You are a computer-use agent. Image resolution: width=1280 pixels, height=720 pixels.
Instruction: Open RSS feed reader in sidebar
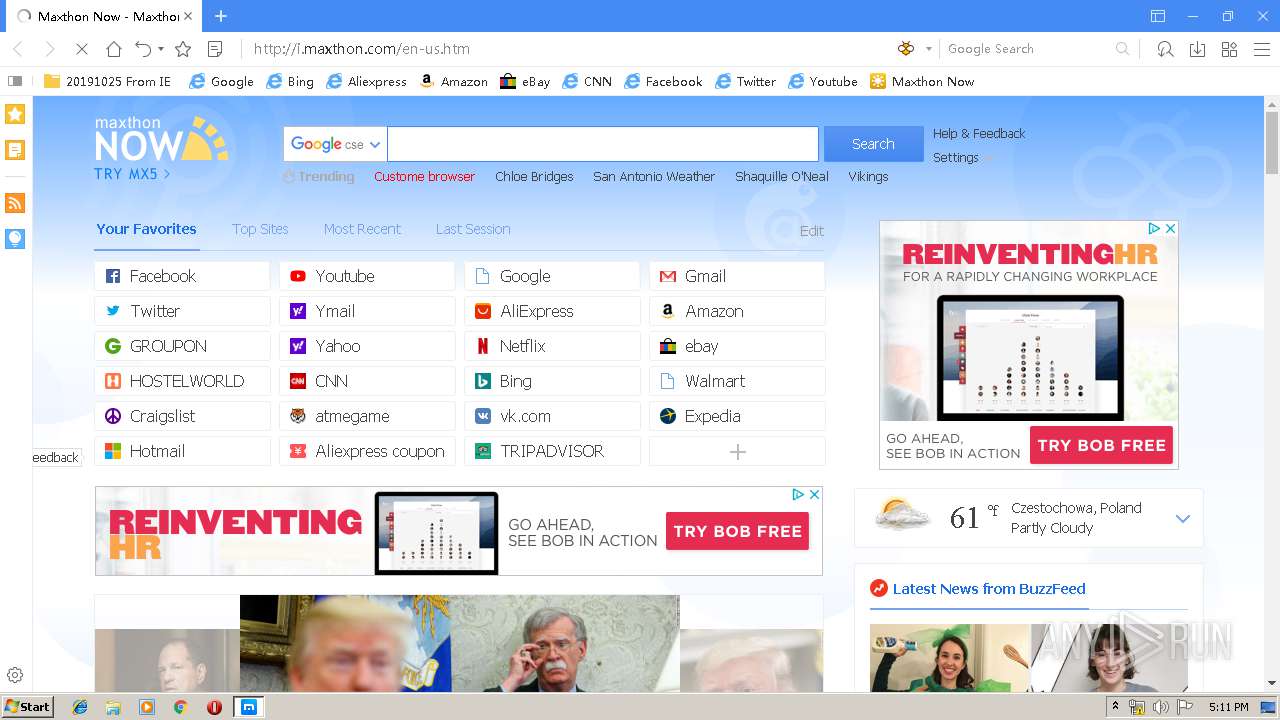coord(15,203)
